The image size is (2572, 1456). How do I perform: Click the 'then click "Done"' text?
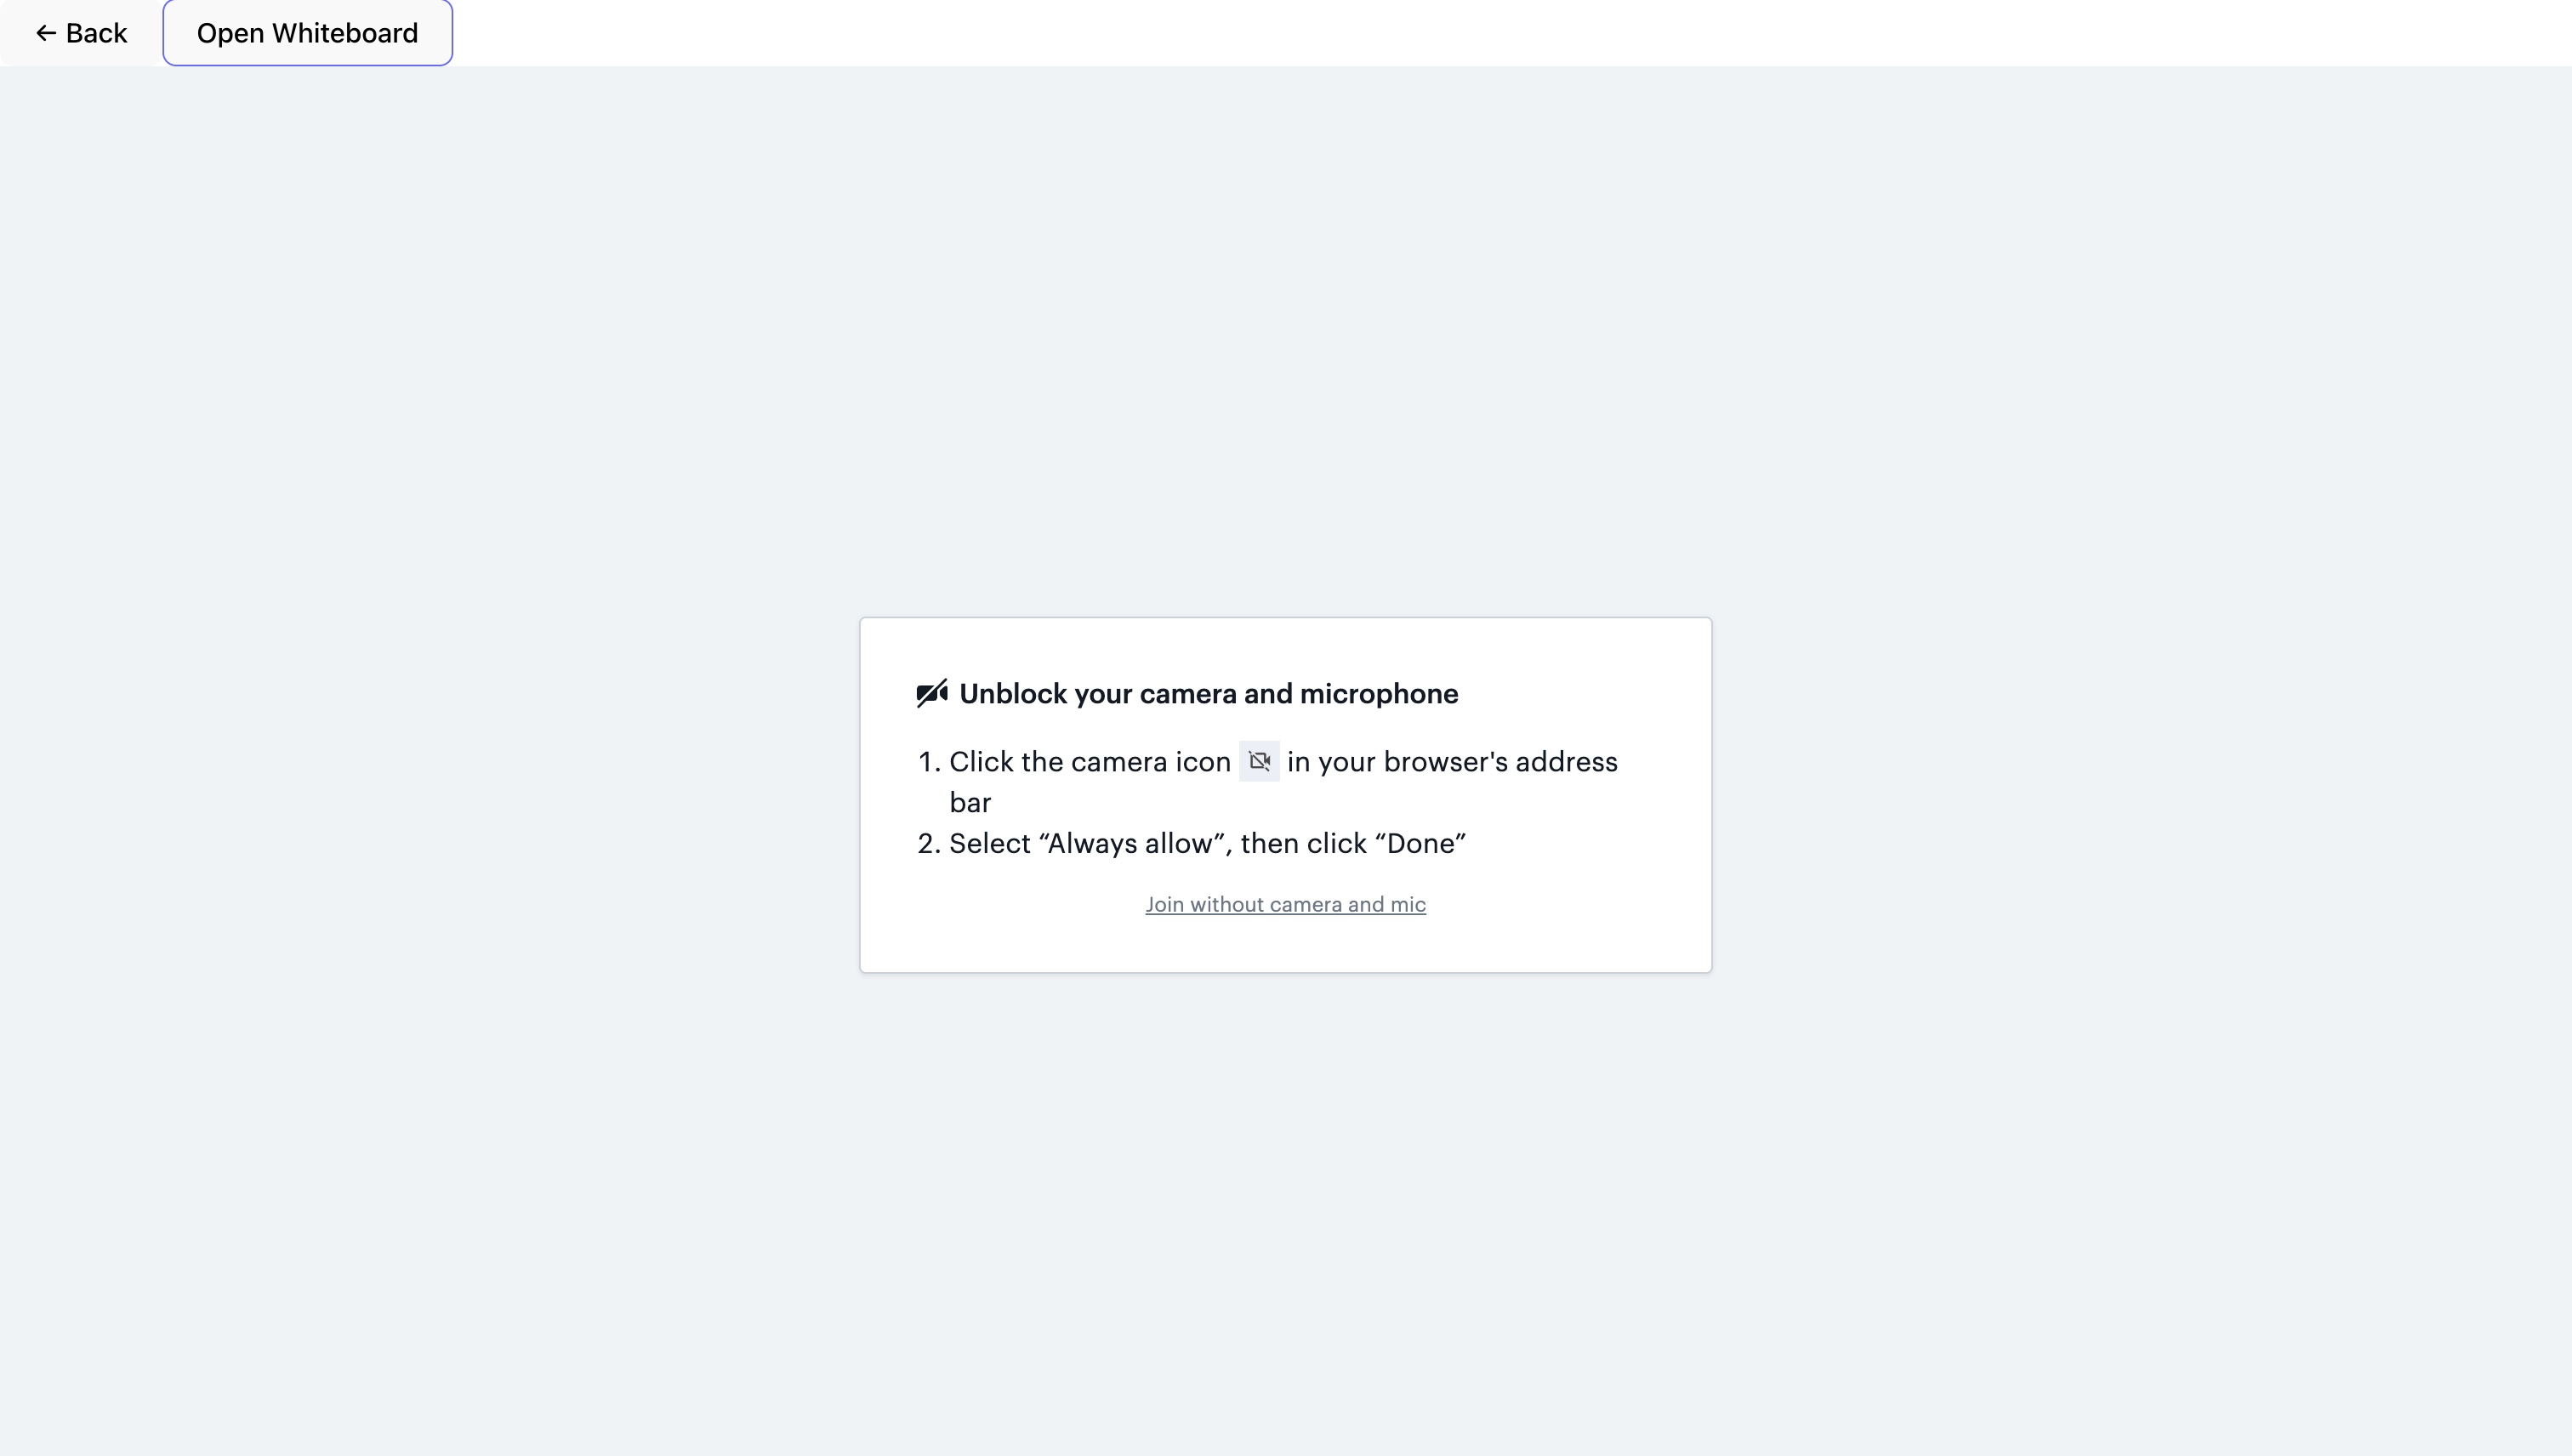pyautogui.click(x=1353, y=843)
